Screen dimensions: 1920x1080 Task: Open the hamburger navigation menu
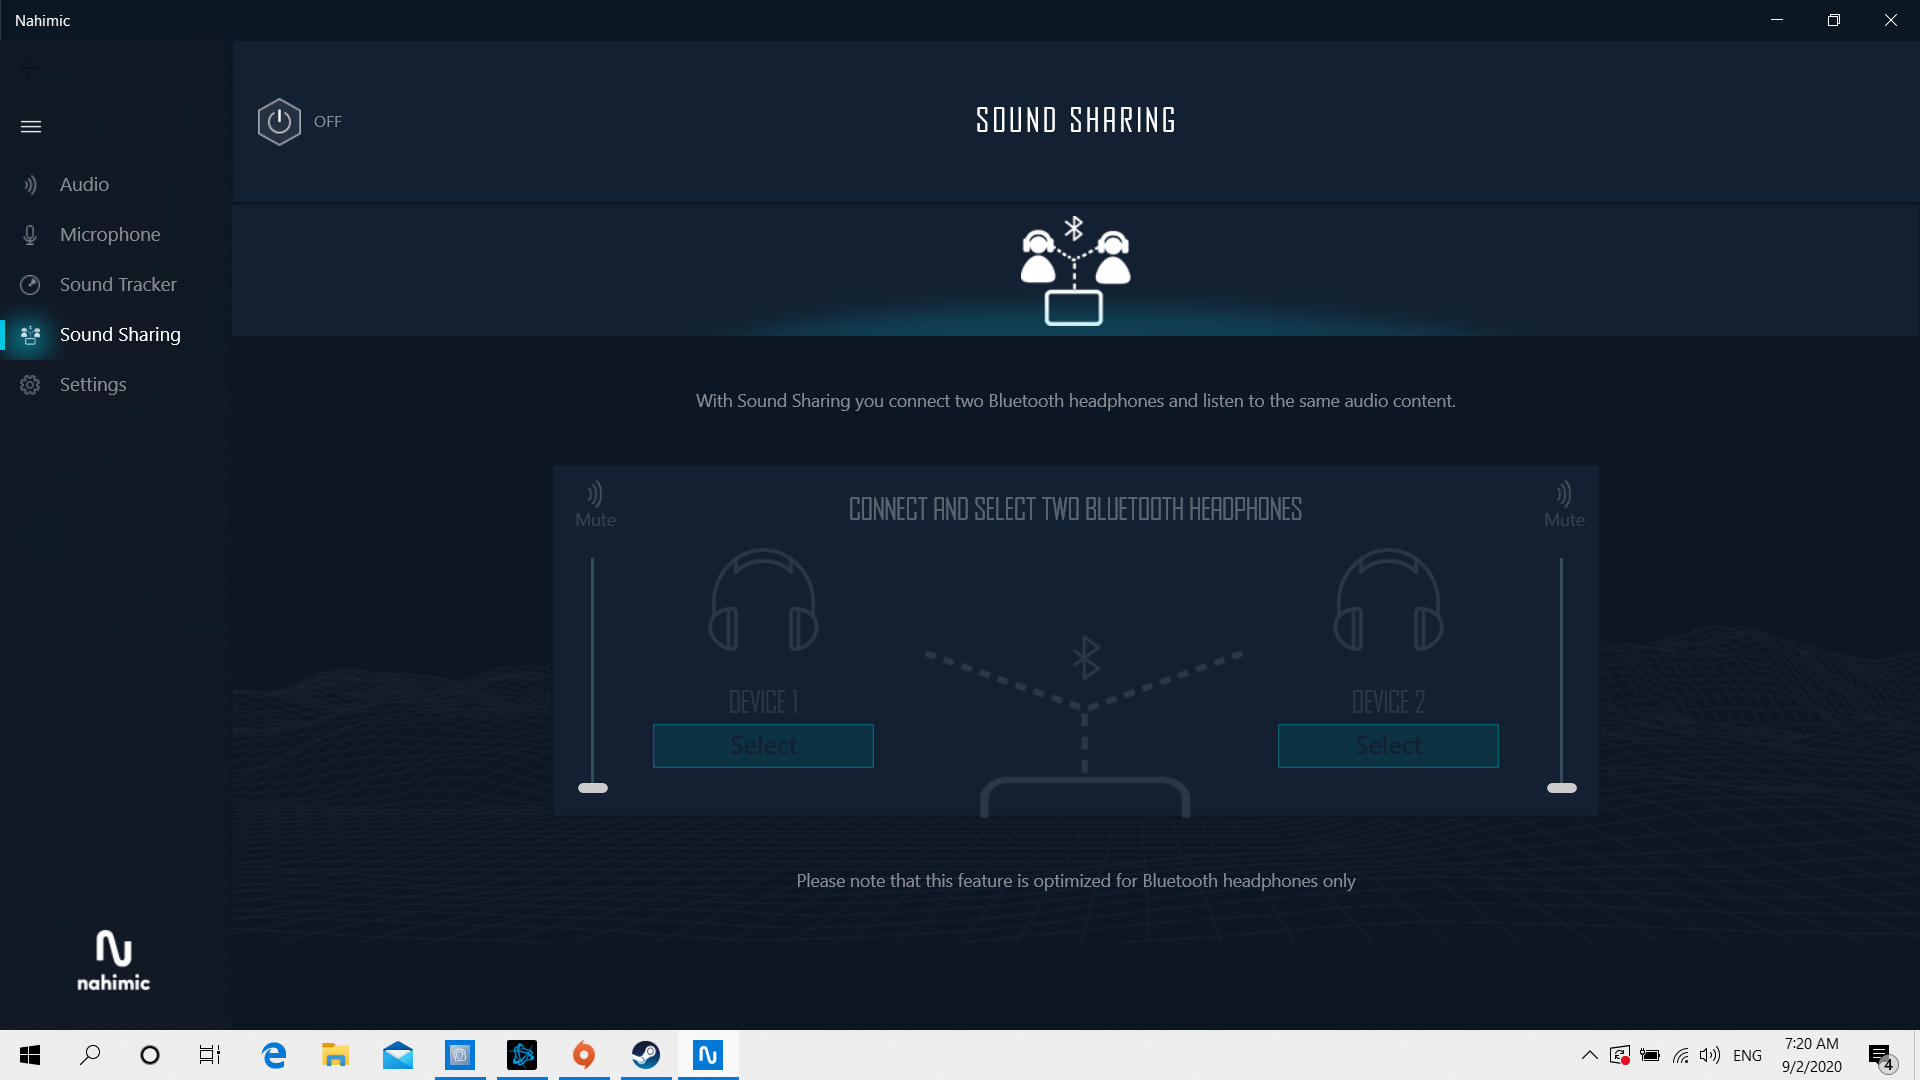(x=31, y=126)
